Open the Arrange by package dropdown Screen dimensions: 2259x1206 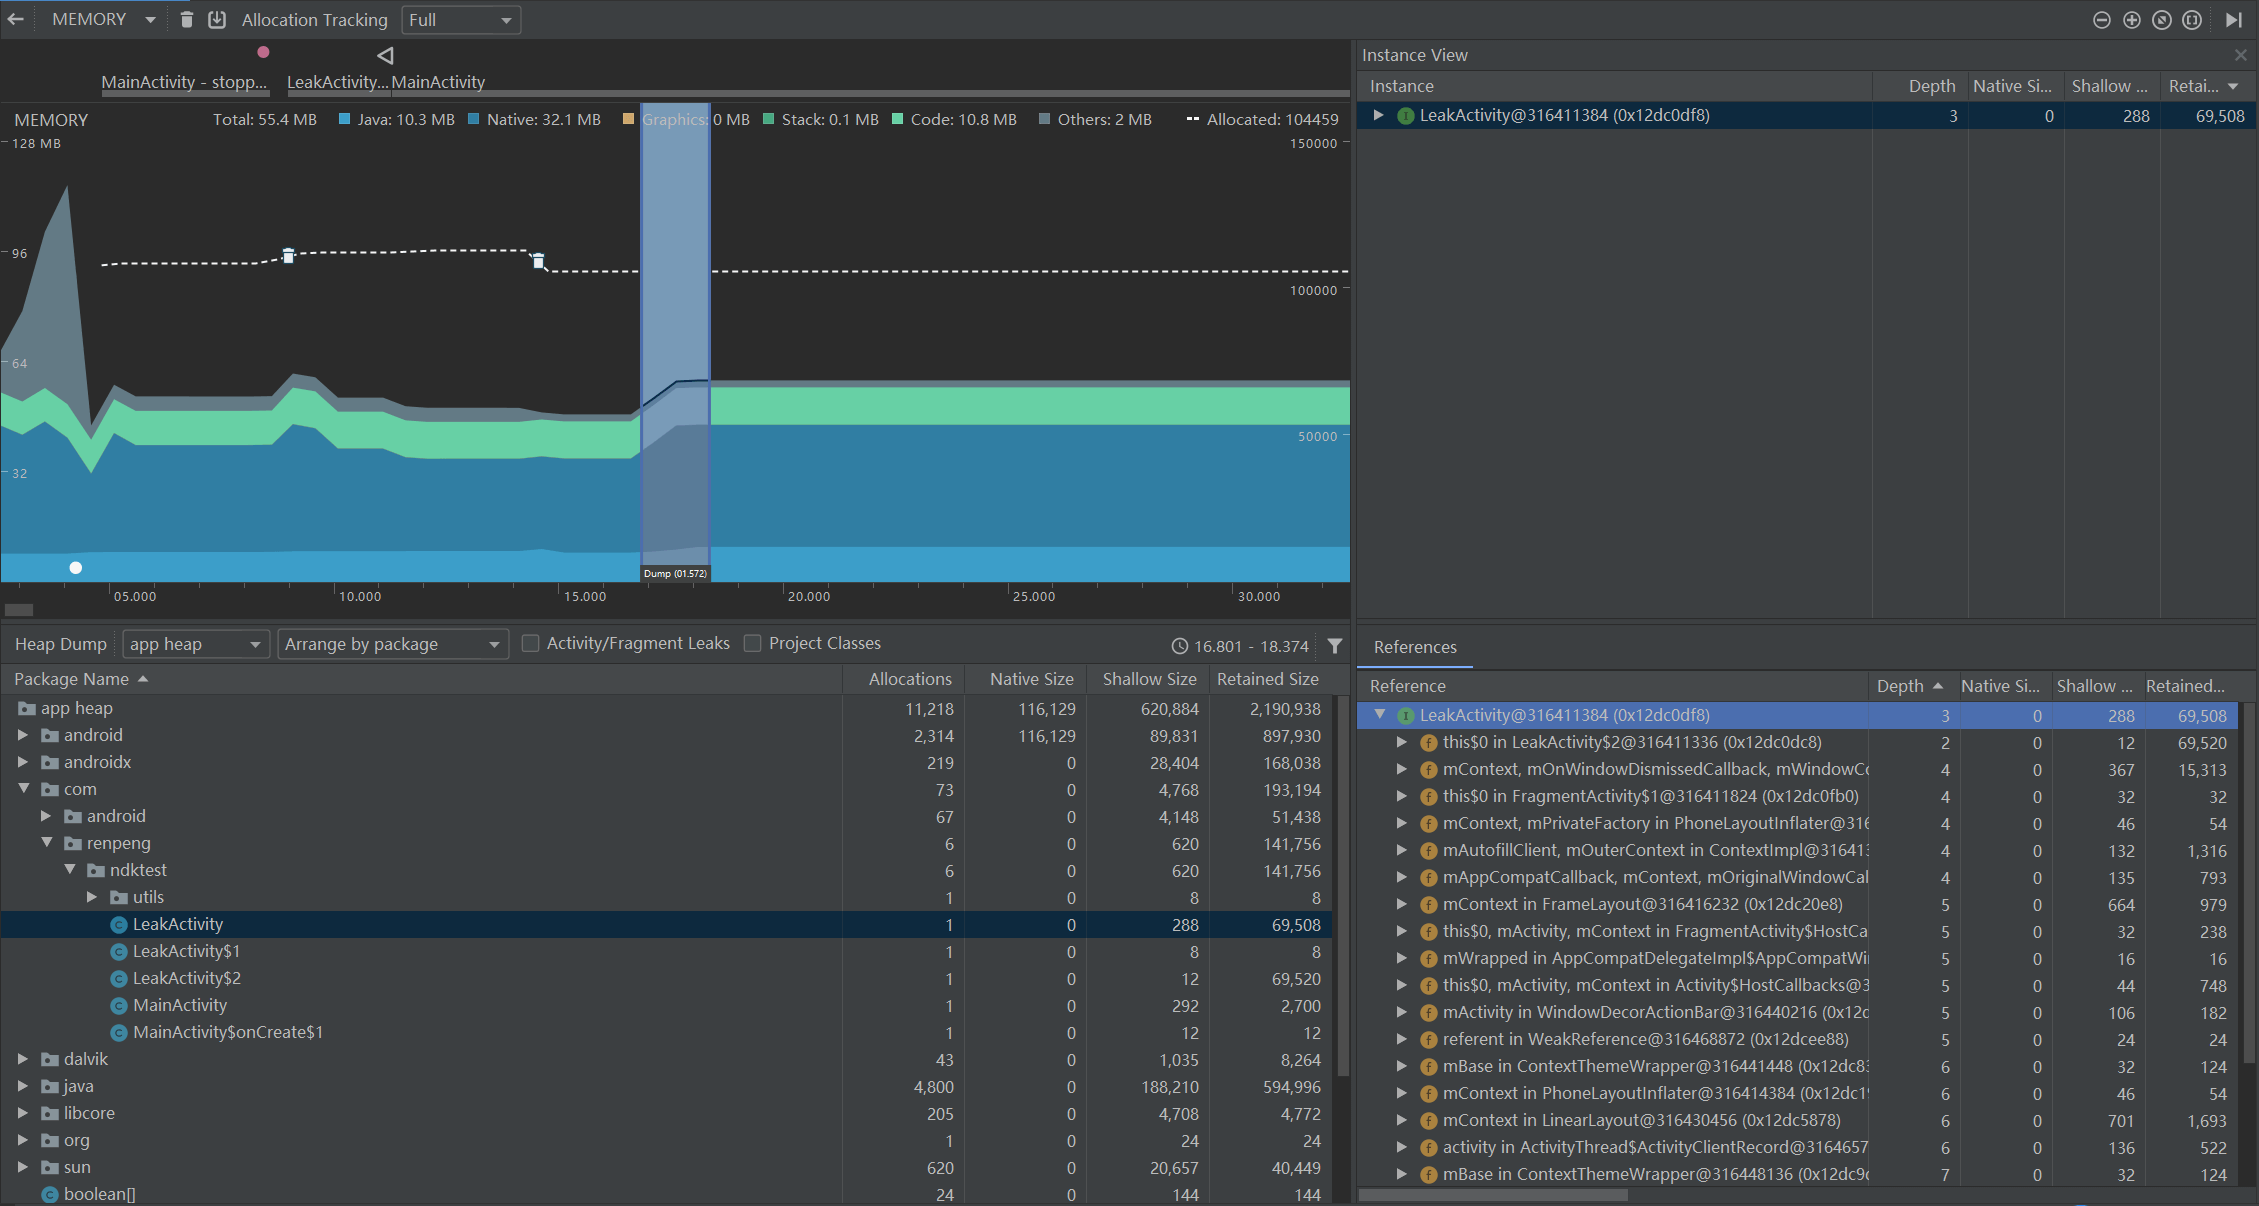[392, 644]
